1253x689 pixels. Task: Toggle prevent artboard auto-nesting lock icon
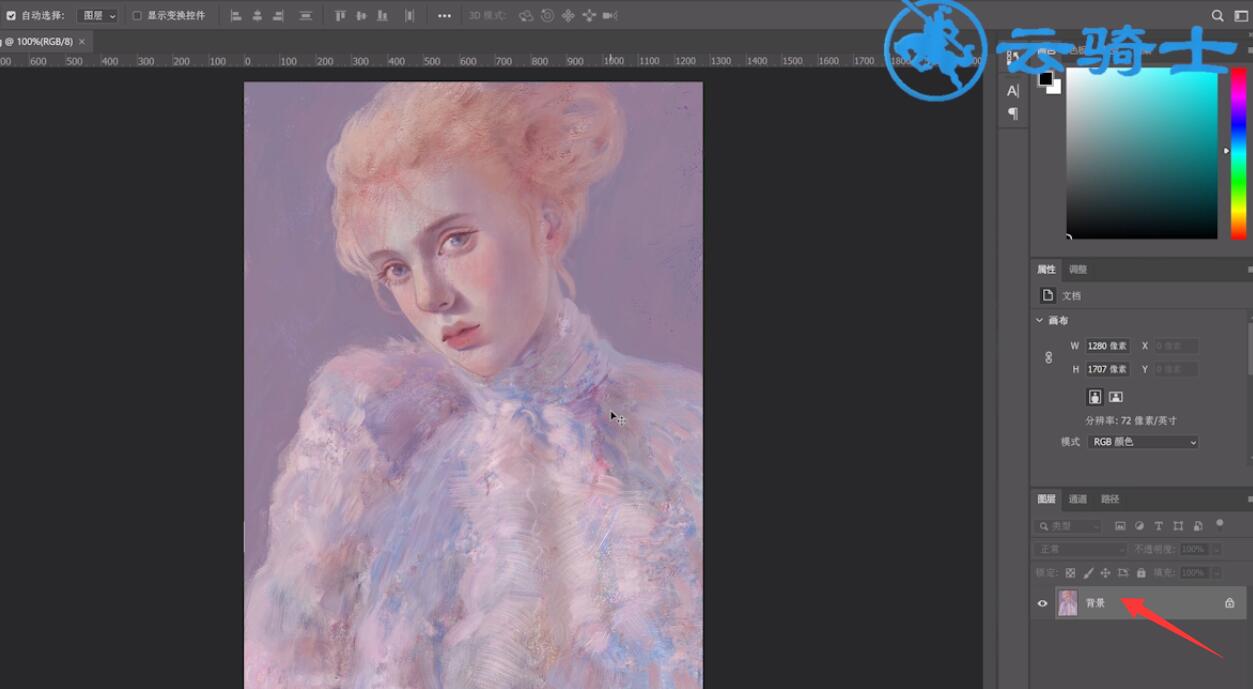pyautogui.click(x=1123, y=573)
